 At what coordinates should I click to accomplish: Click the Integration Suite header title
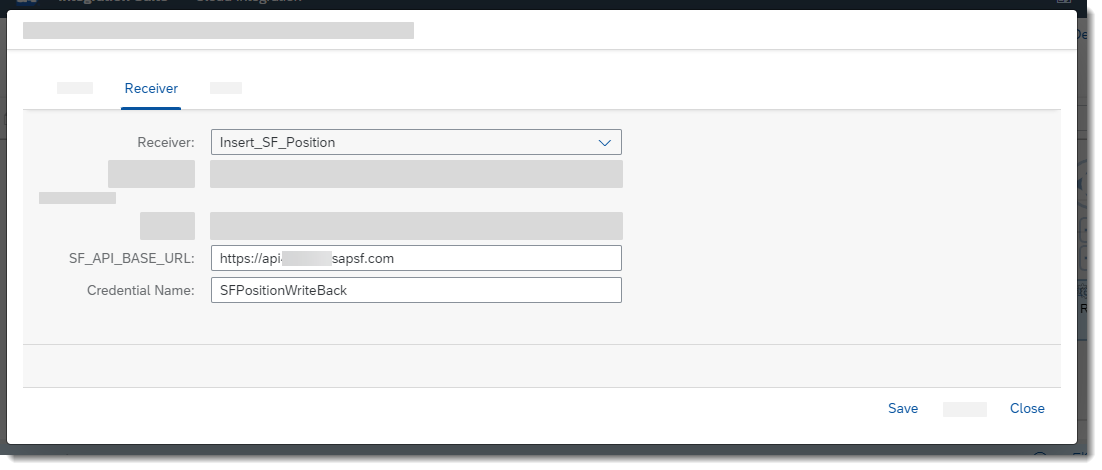click(112, 2)
